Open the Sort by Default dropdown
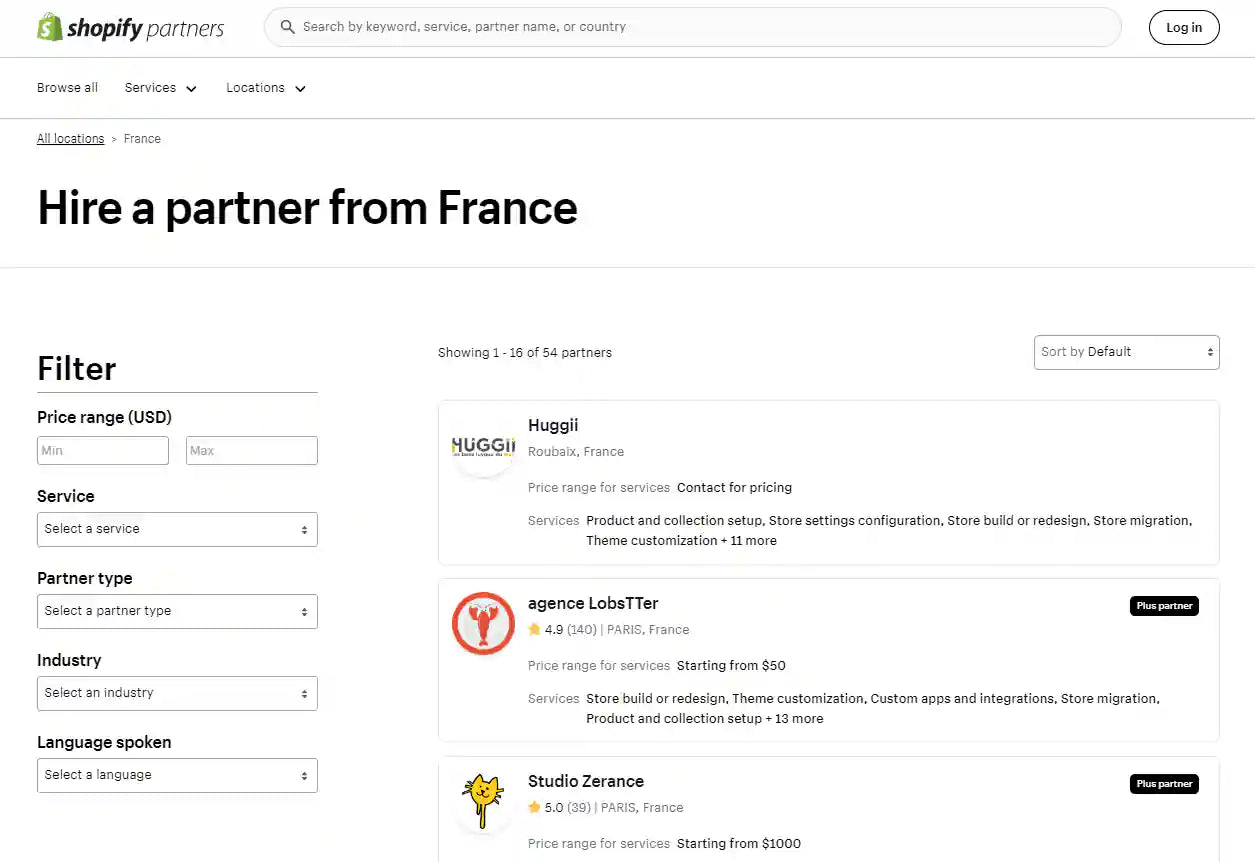The image size is (1255, 862). [x=1127, y=352]
